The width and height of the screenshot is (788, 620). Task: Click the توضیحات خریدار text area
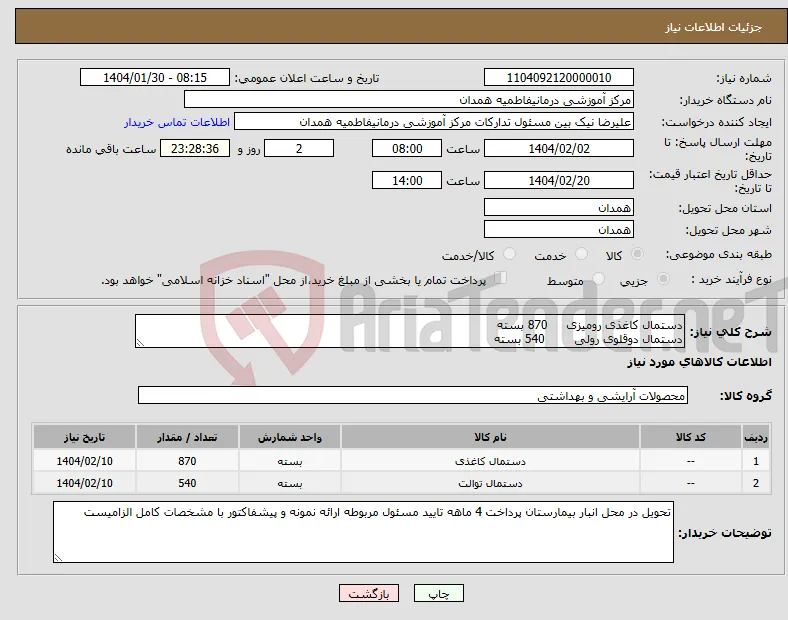pos(363,532)
